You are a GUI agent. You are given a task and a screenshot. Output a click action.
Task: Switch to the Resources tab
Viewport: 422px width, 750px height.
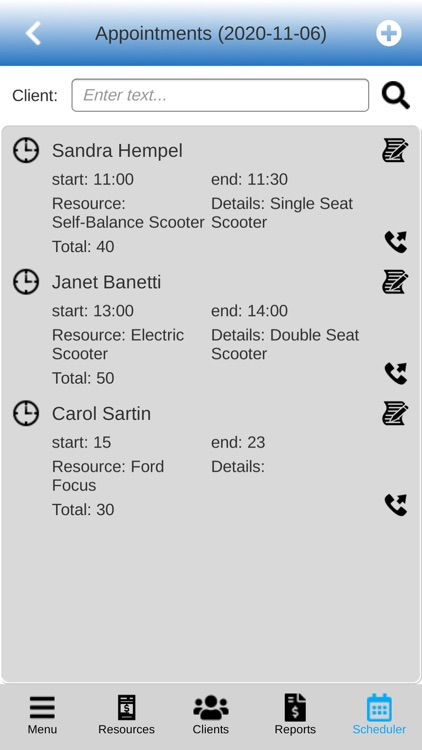(126, 715)
